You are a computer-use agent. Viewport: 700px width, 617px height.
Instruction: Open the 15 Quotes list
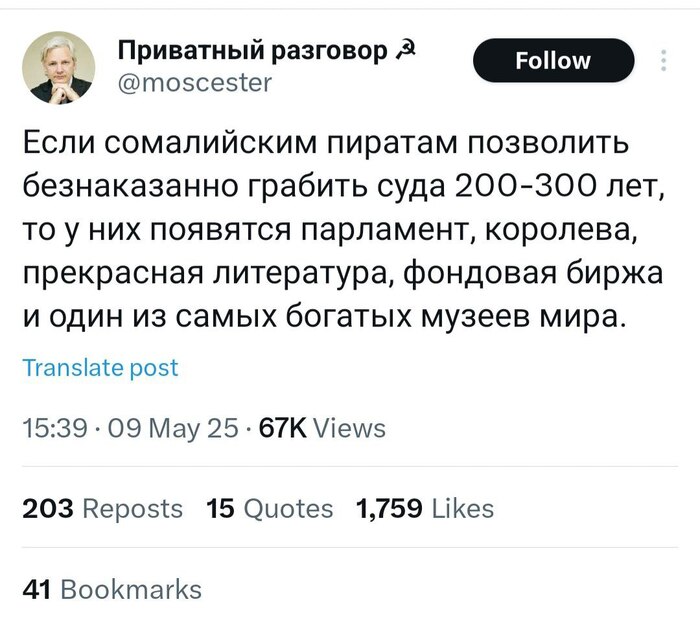point(269,509)
